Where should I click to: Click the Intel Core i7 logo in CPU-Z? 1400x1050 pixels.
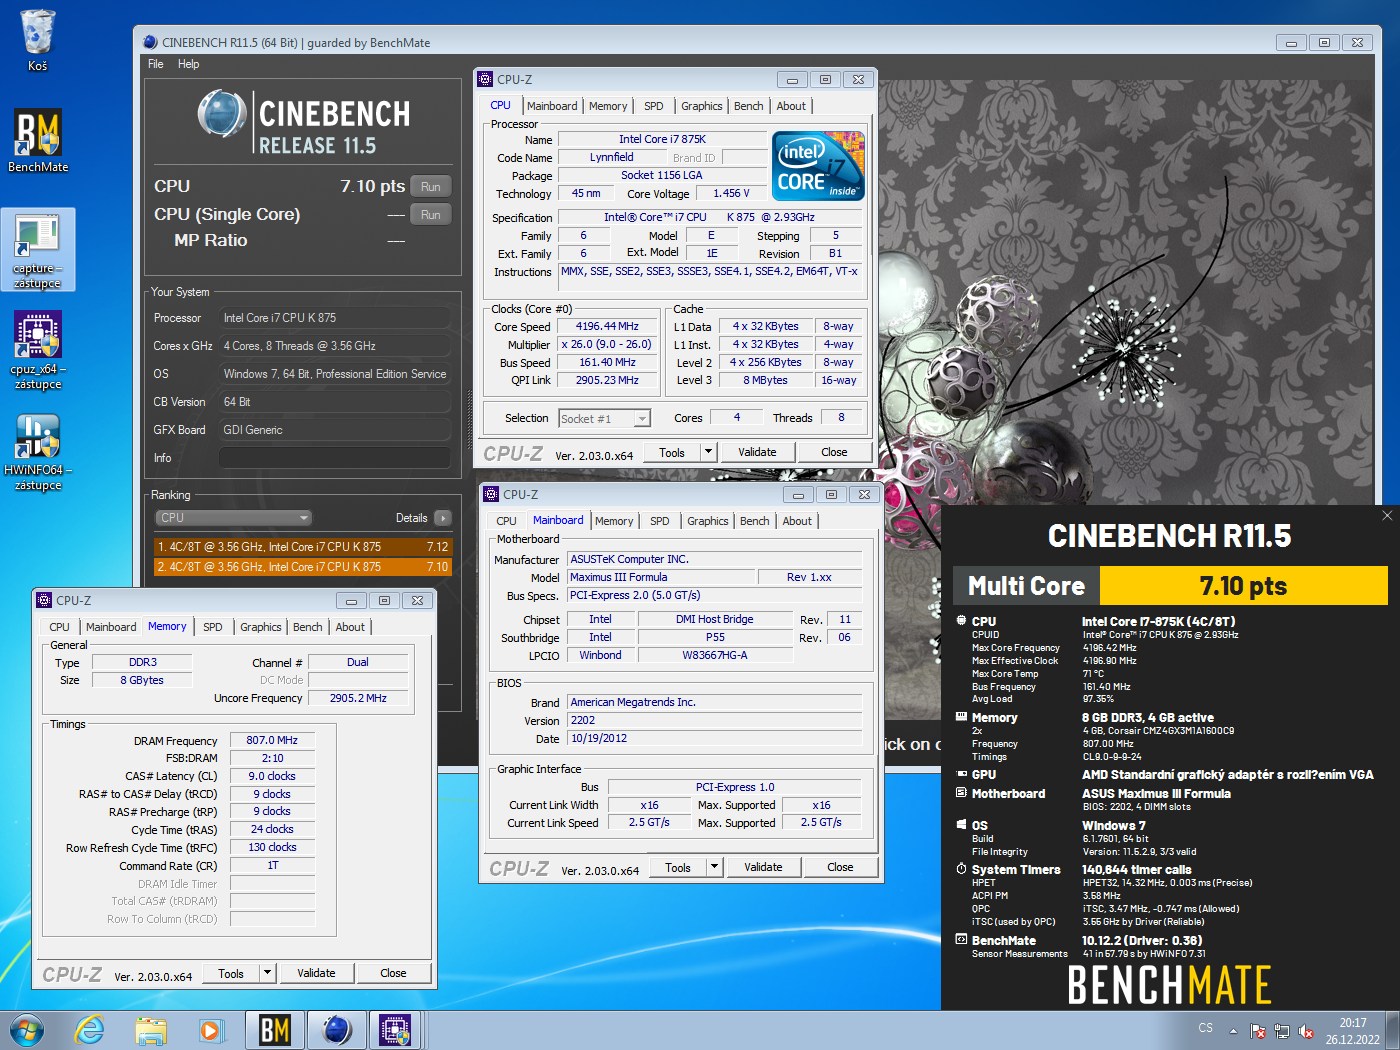click(x=819, y=166)
